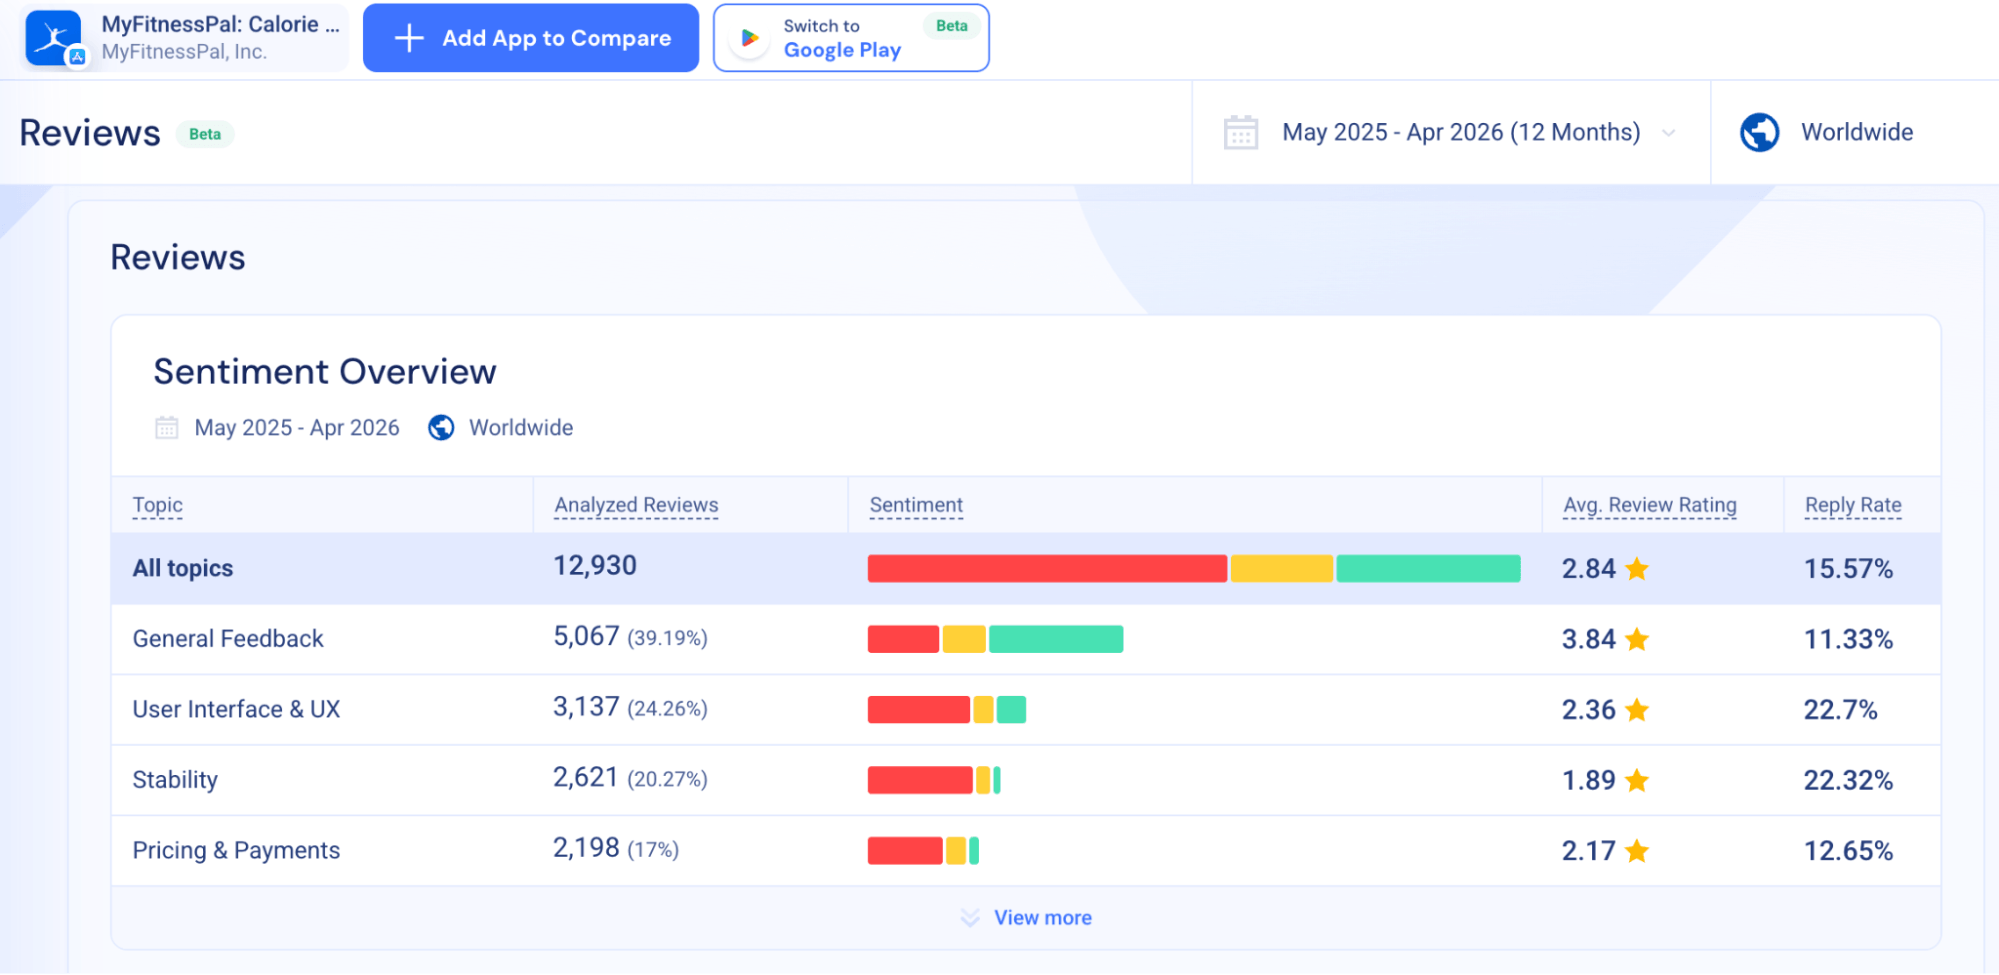Click Add App to Compare button
This screenshot has height=975, width=1999.
[531, 38]
